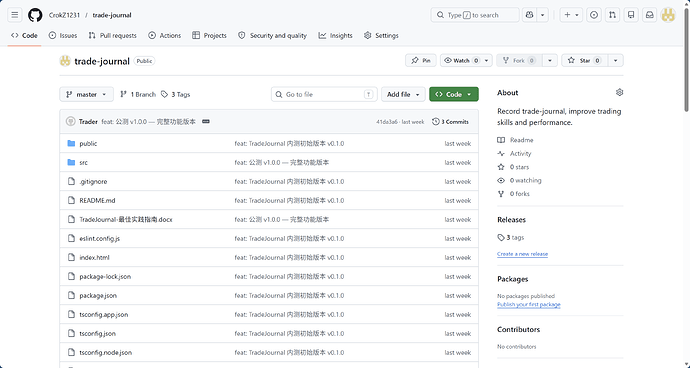690x368 pixels.
Task: Open the master branch dropdown
Action: [86, 94]
